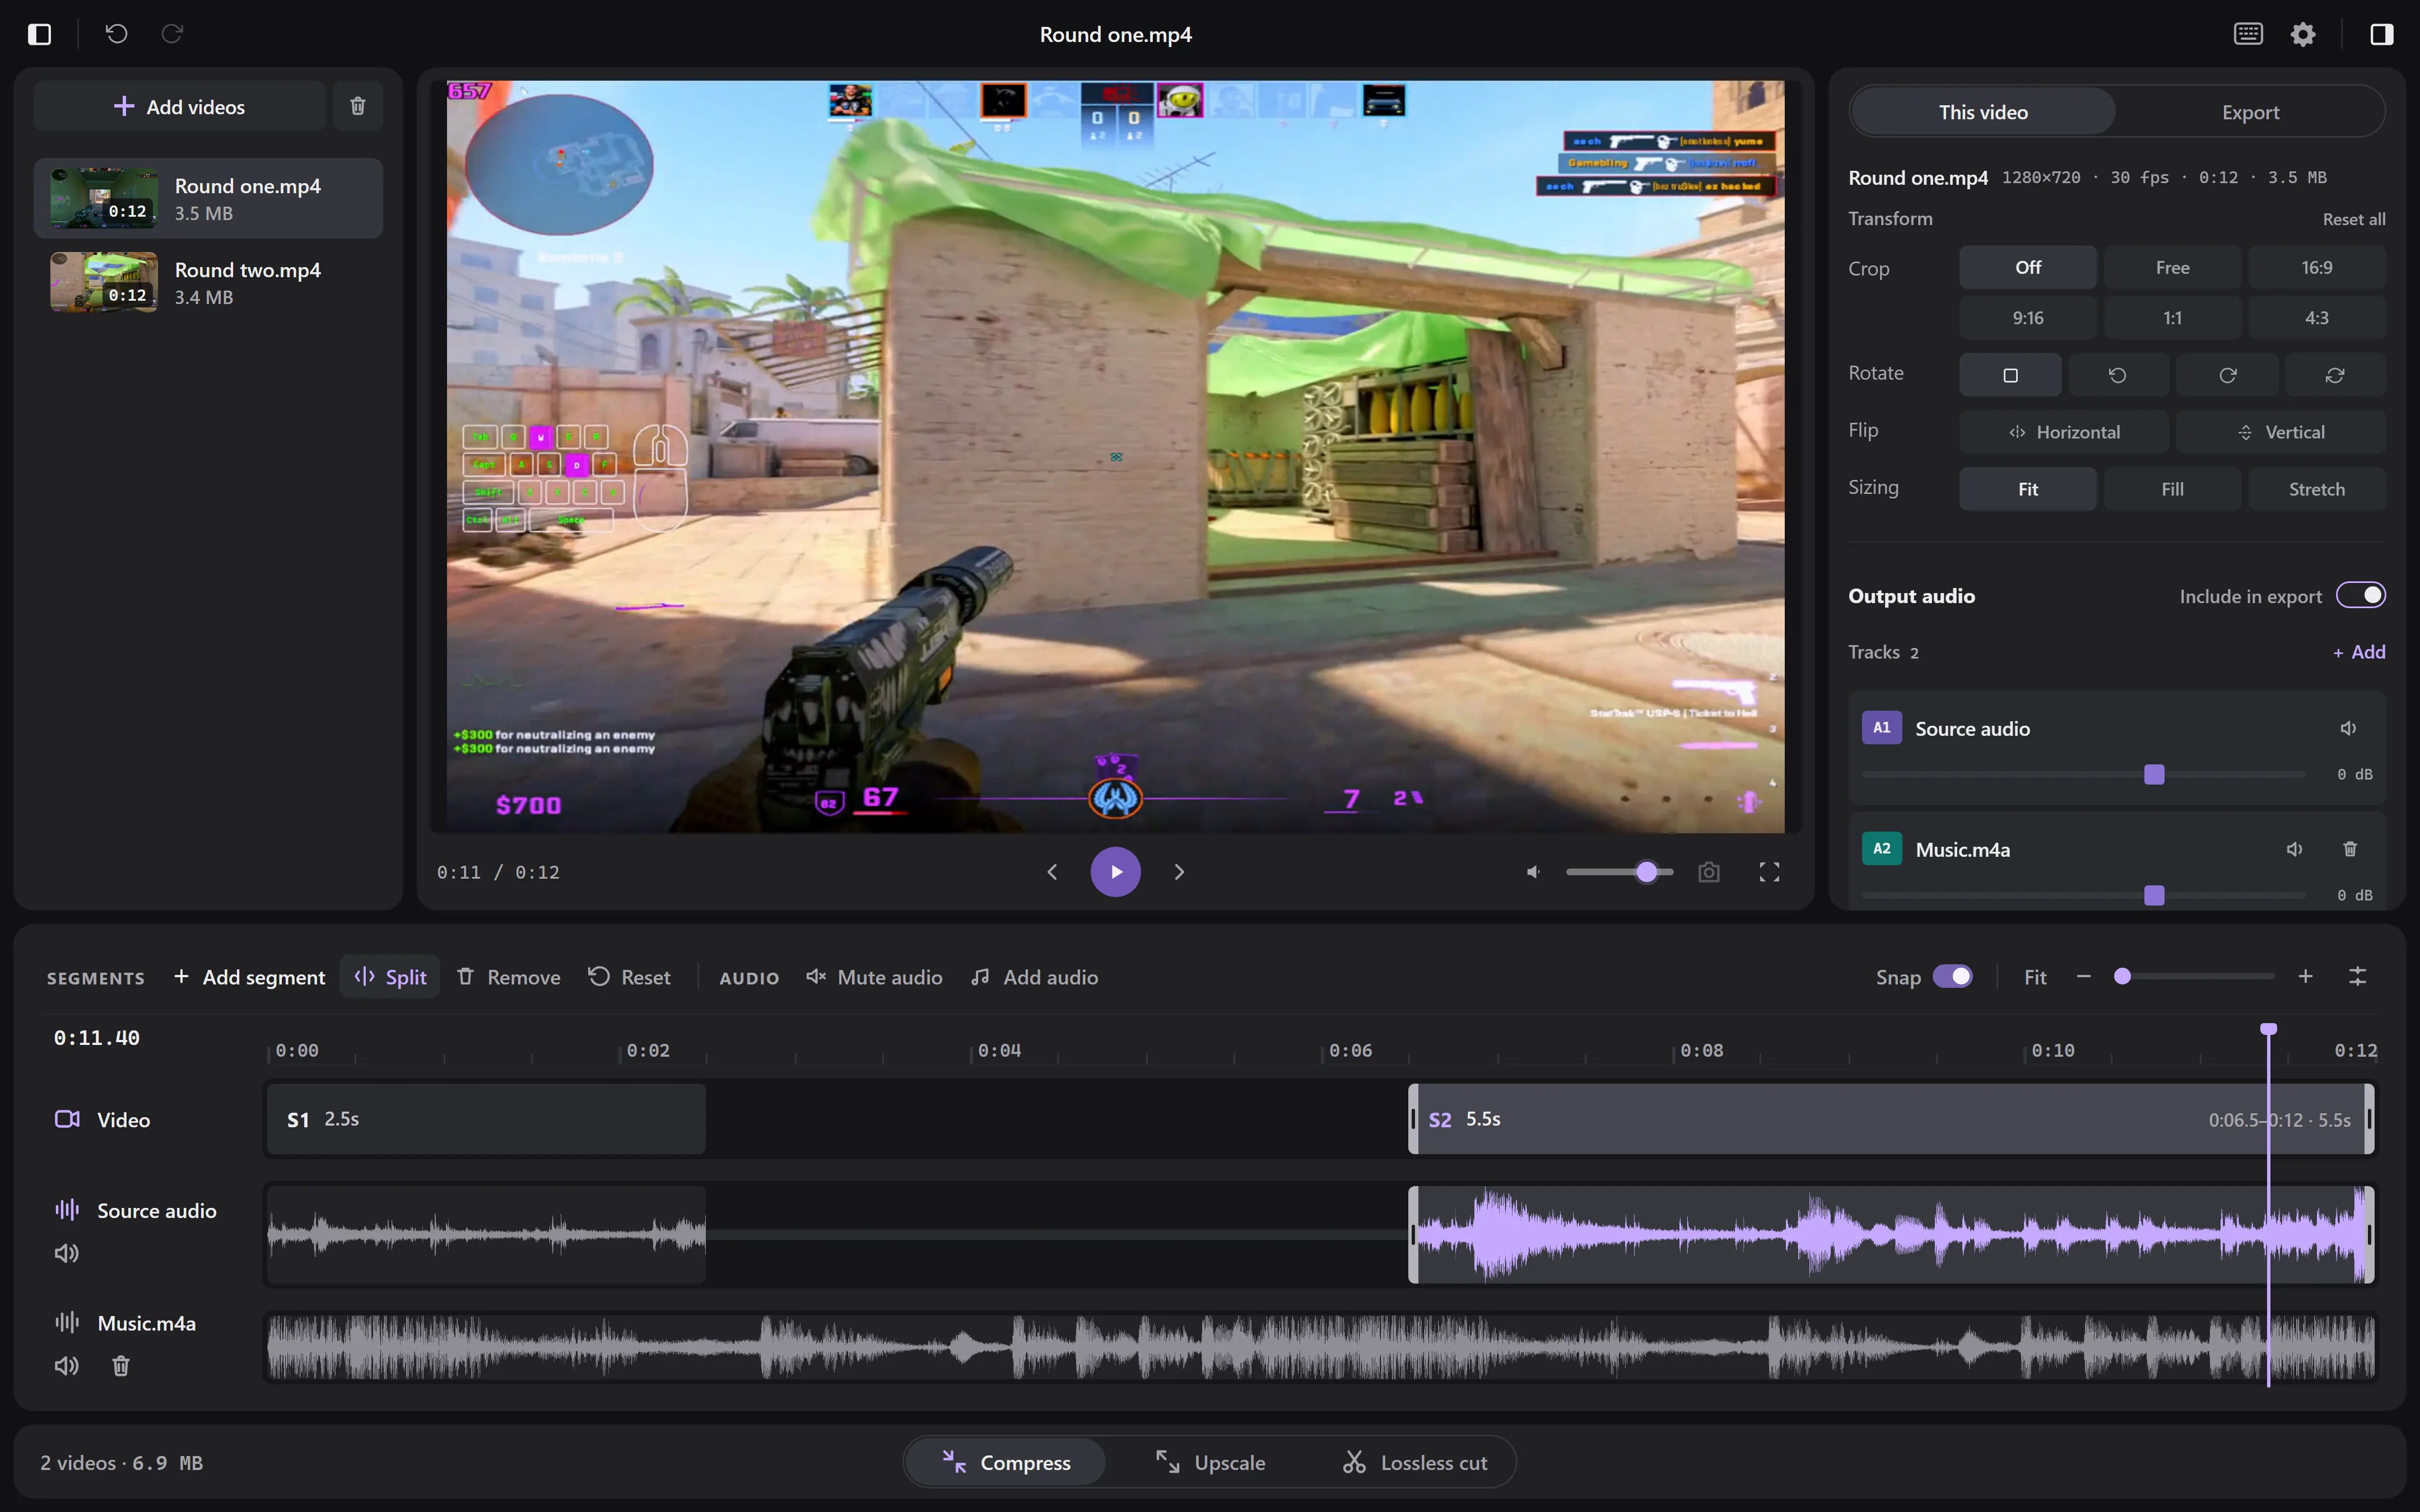Rotate video clockwise

tap(2227, 375)
